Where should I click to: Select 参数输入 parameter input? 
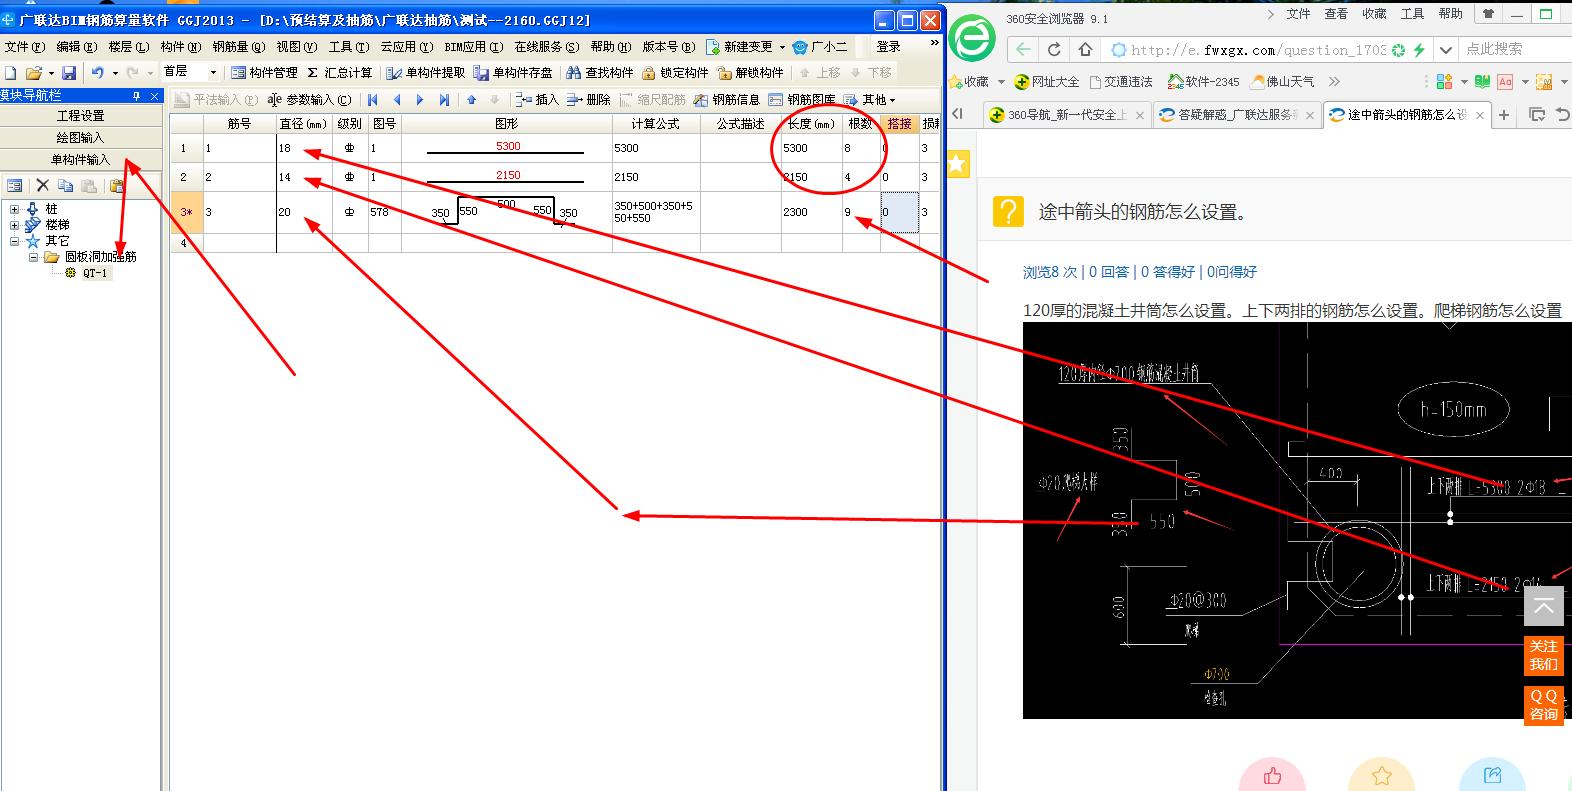[x=310, y=100]
